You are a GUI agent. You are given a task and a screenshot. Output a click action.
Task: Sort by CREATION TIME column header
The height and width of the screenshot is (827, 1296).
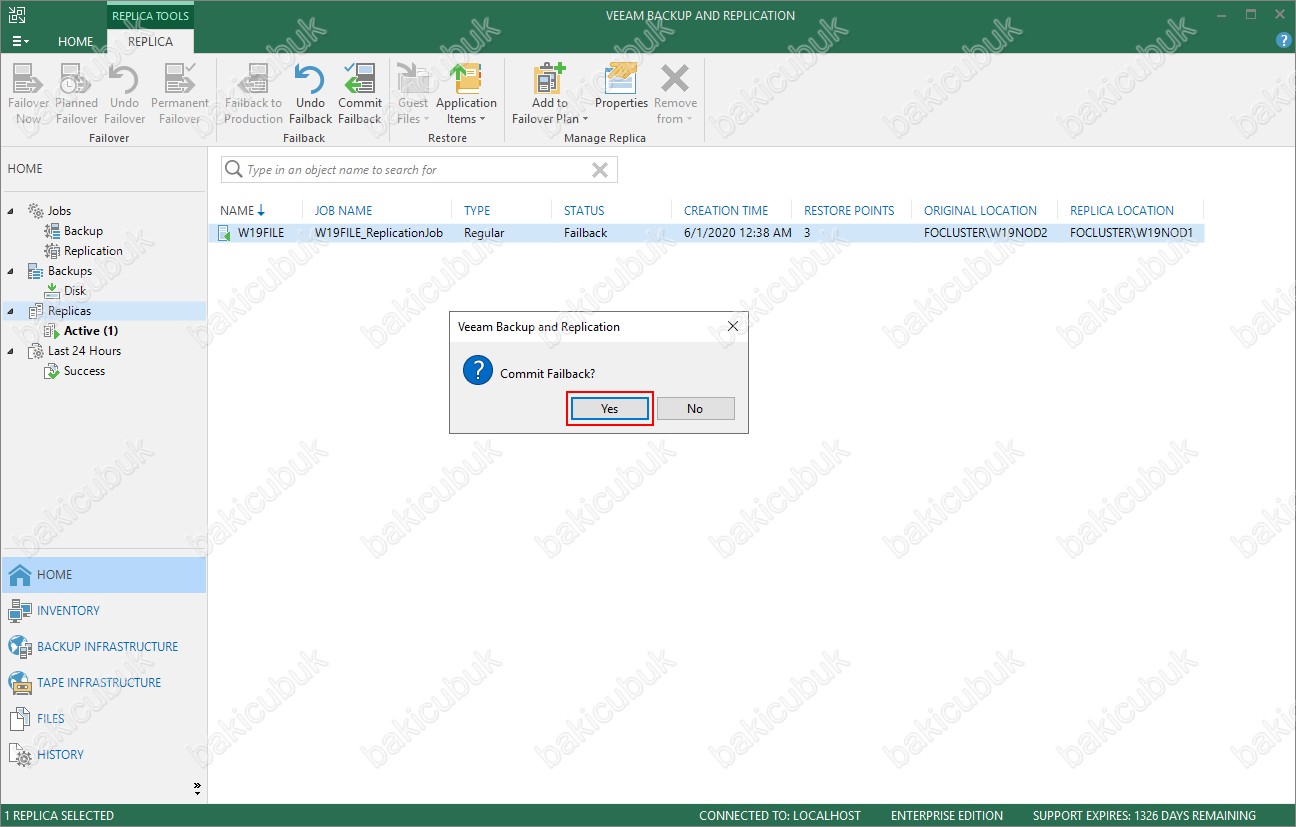coord(726,210)
